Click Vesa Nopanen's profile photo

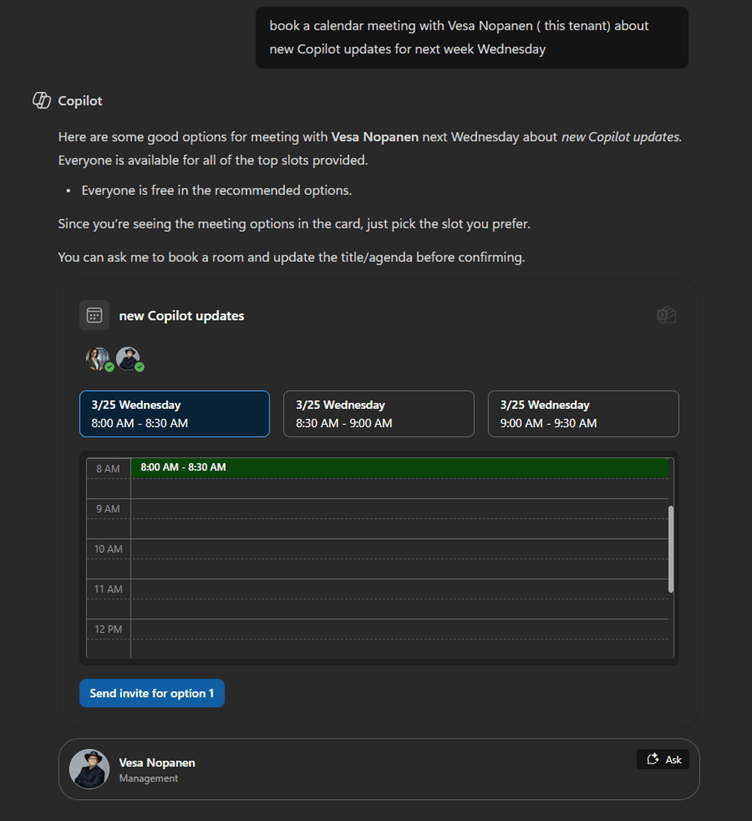click(x=89, y=769)
